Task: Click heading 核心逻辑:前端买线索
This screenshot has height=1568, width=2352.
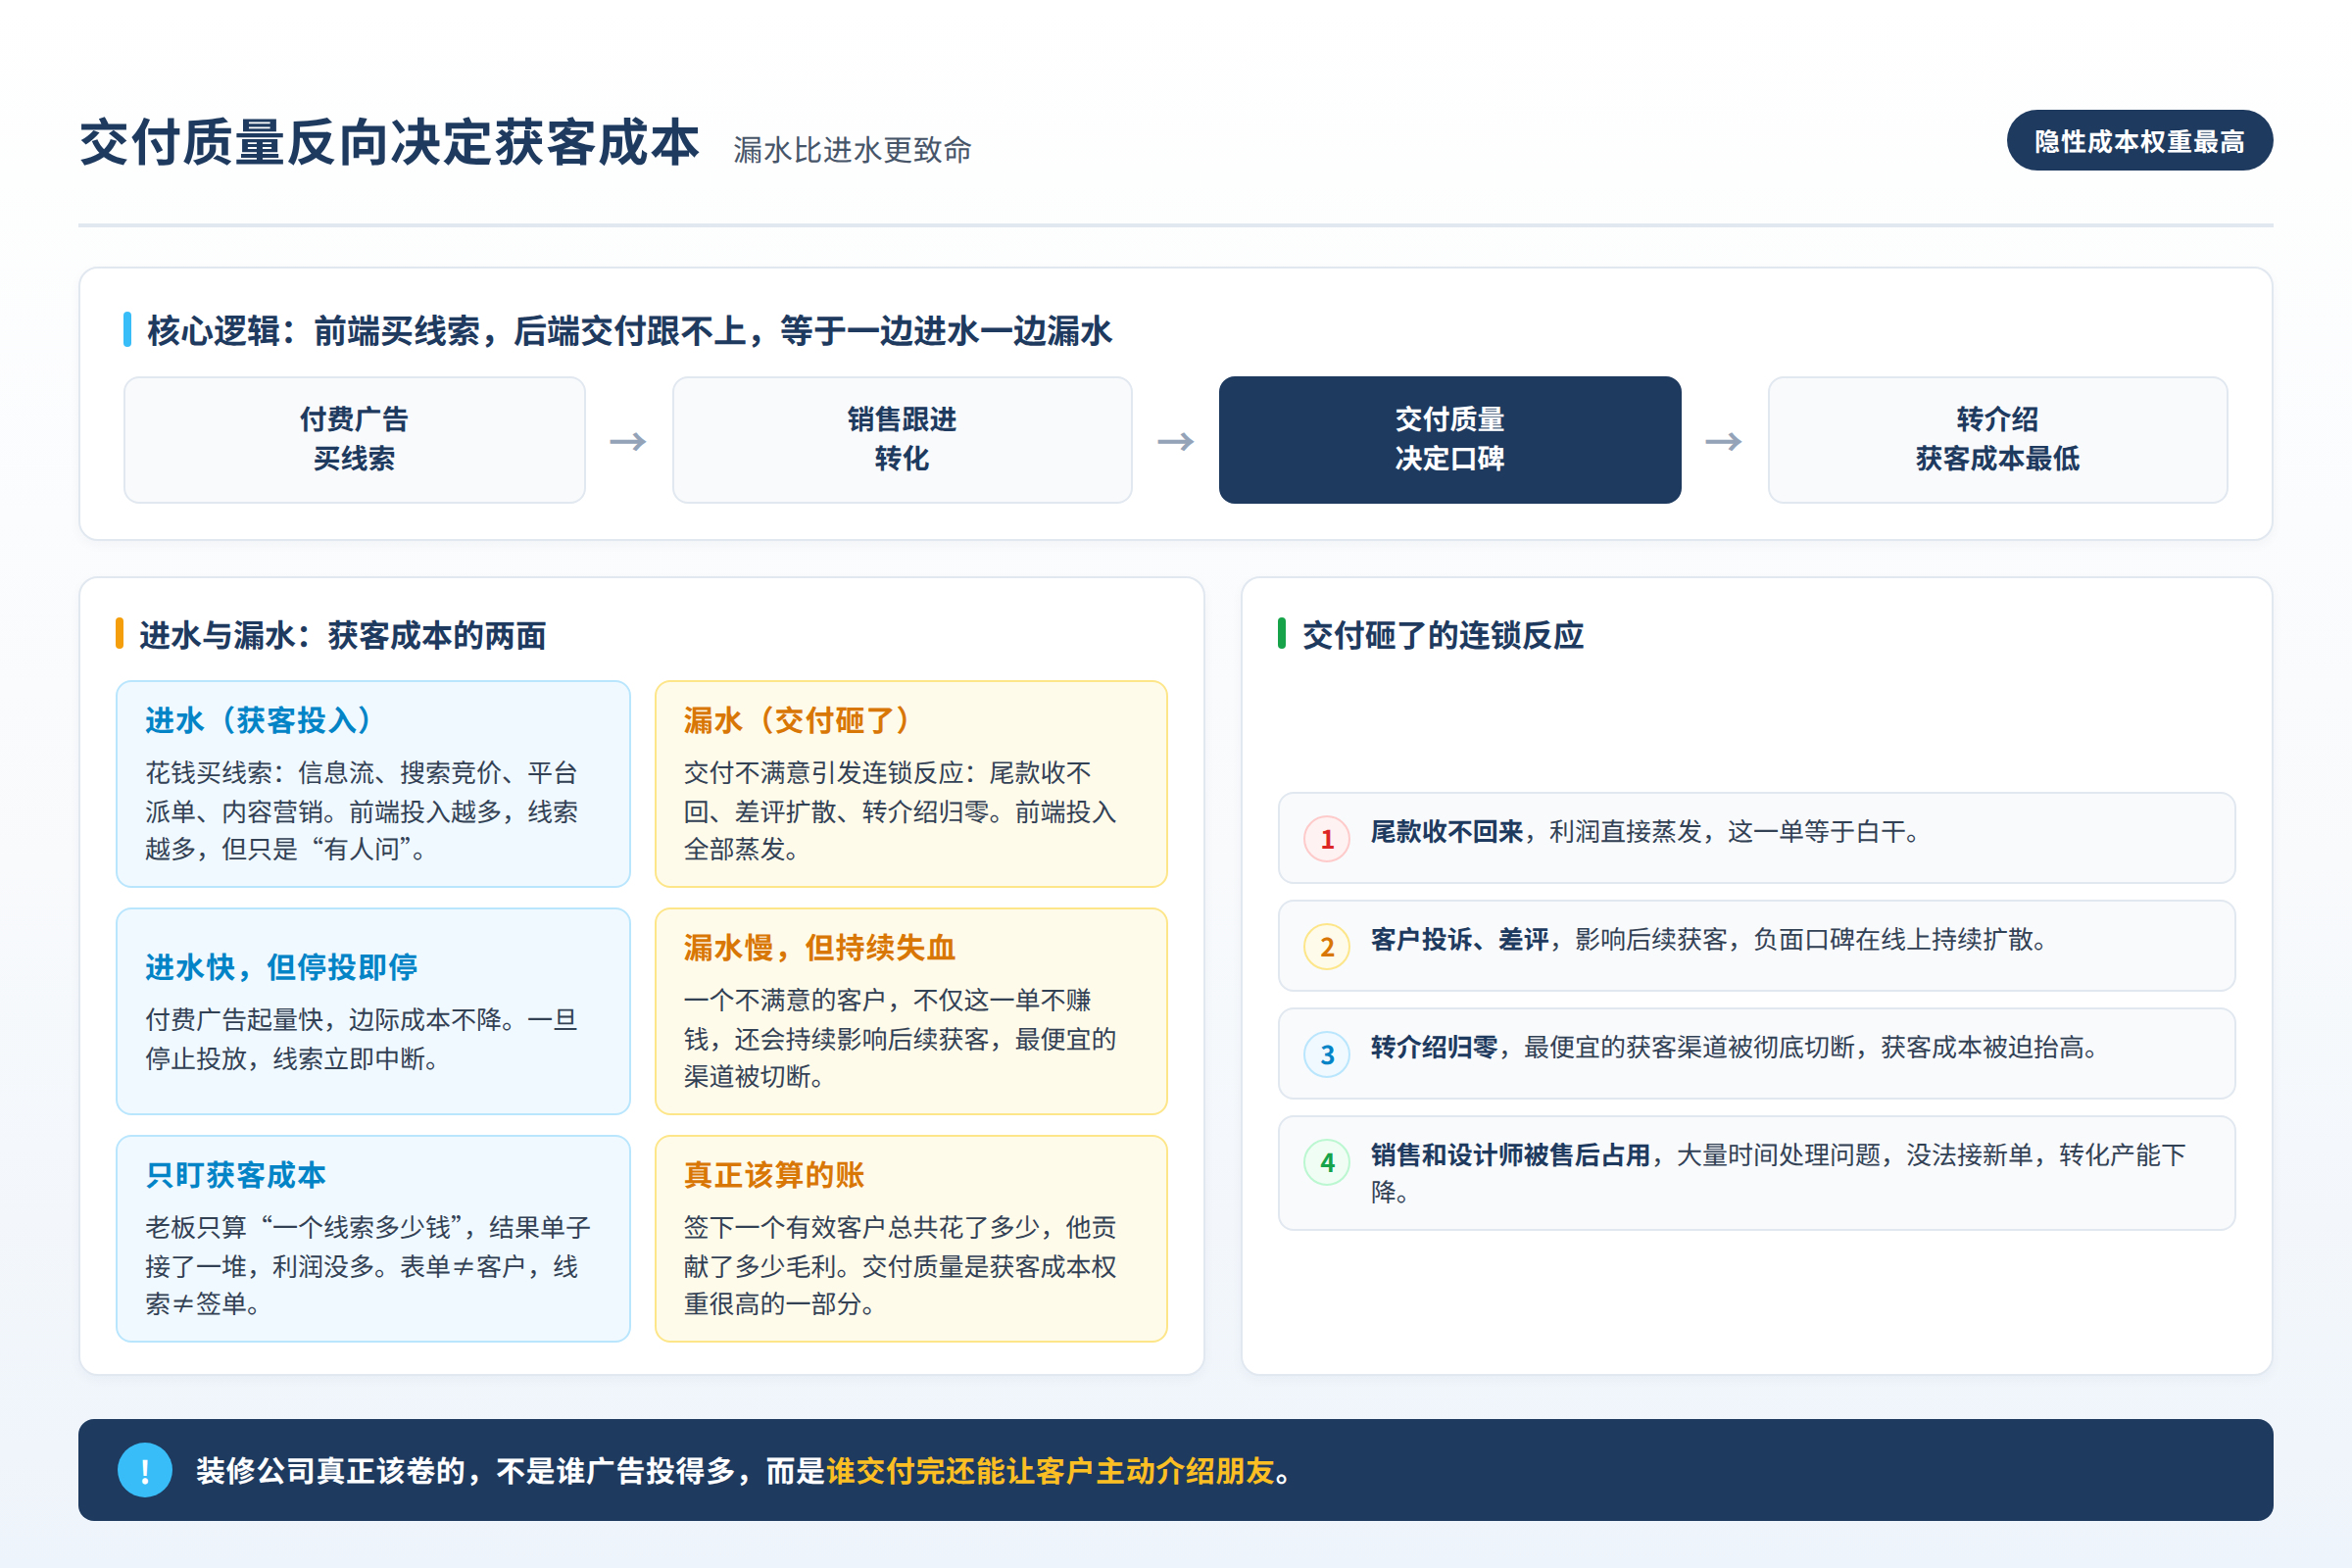Action: point(629,331)
